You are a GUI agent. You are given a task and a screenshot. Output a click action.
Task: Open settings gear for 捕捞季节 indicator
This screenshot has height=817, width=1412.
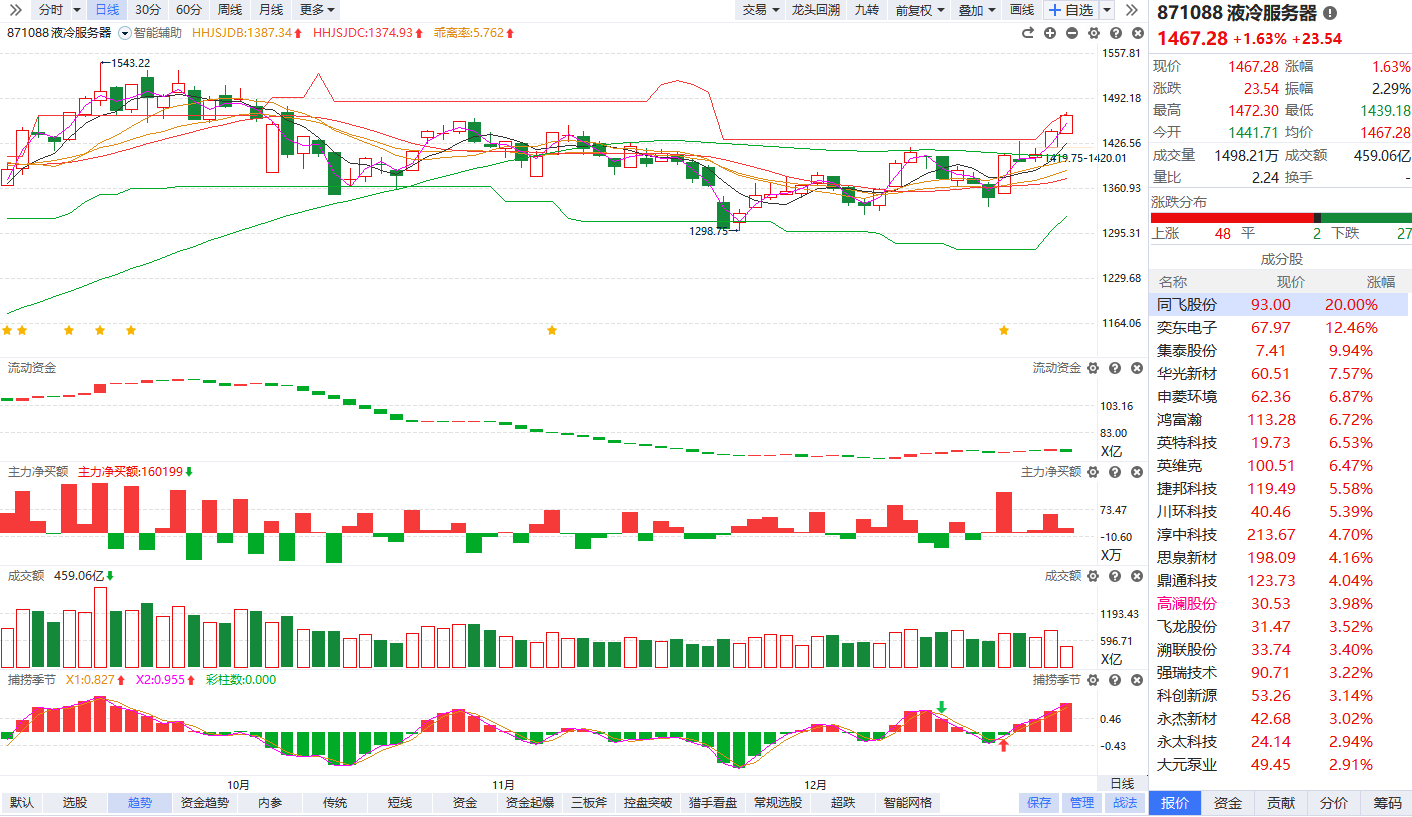coord(1093,680)
